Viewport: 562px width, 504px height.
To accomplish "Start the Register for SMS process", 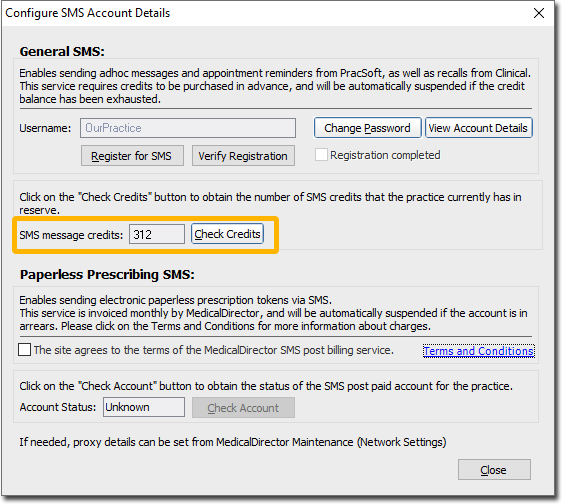I will click(x=132, y=156).
